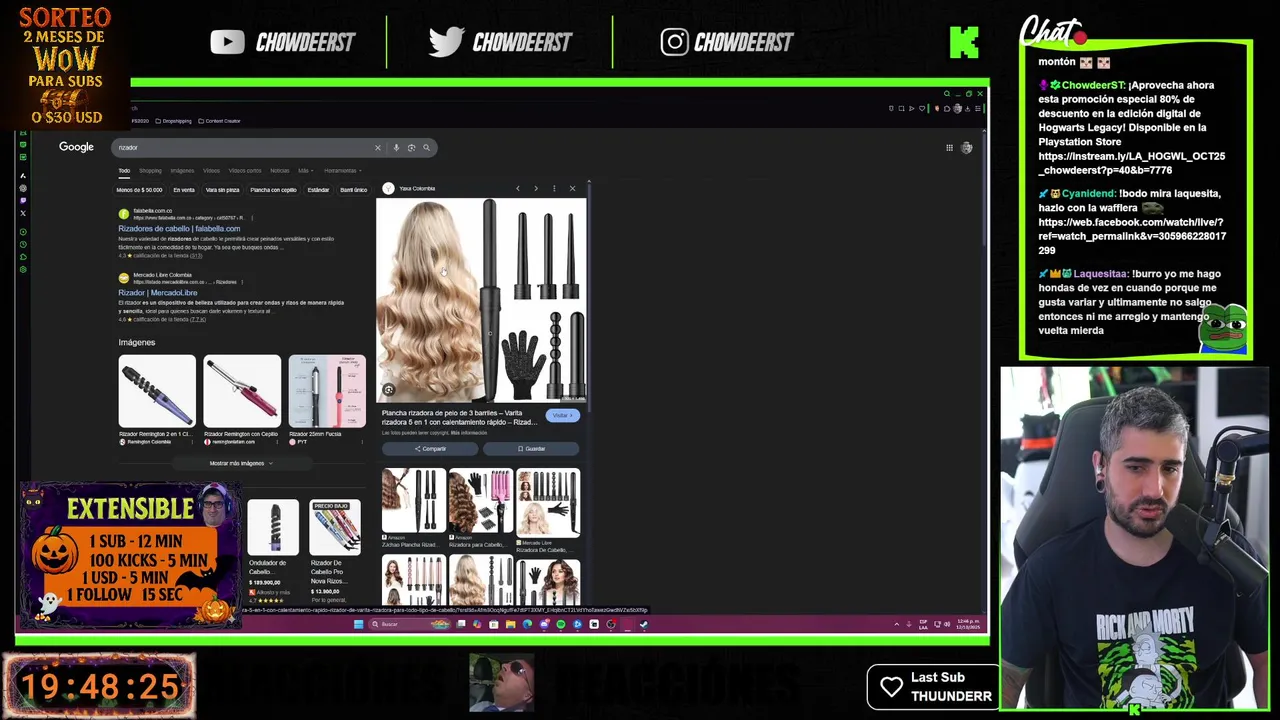Image resolution: width=1280 pixels, height=720 pixels.
Task: Open Microsoft Edge from the taskbar
Action: point(527,624)
